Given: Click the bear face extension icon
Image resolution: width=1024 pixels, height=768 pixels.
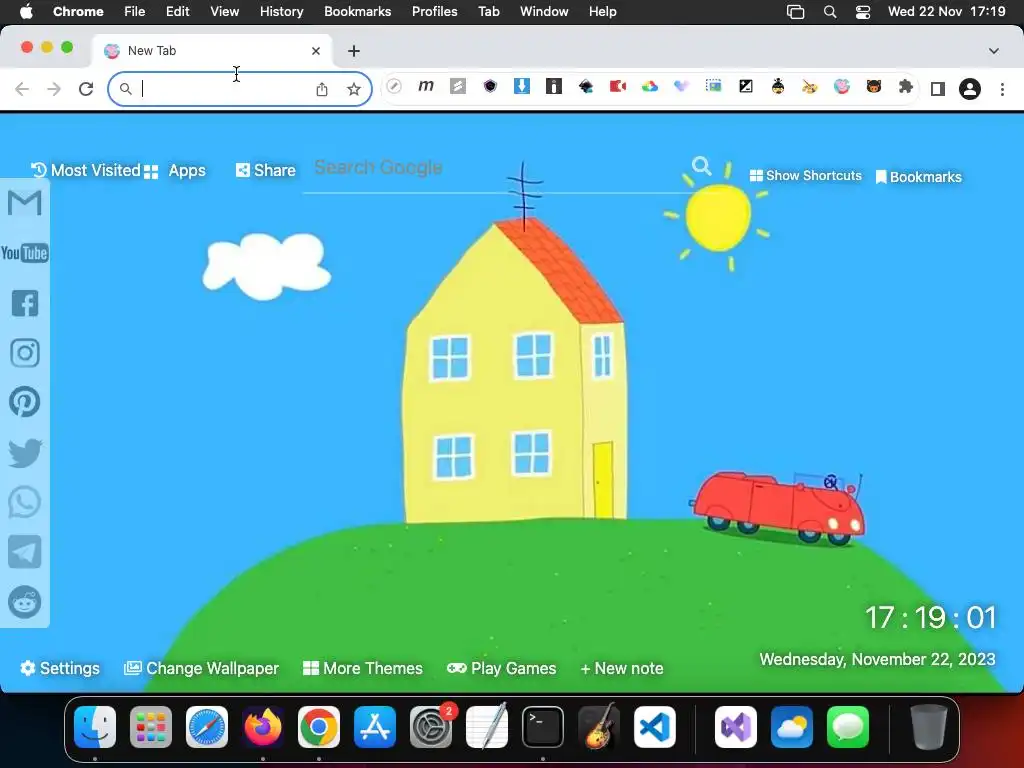Looking at the screenshot, I should click(874, 86).
